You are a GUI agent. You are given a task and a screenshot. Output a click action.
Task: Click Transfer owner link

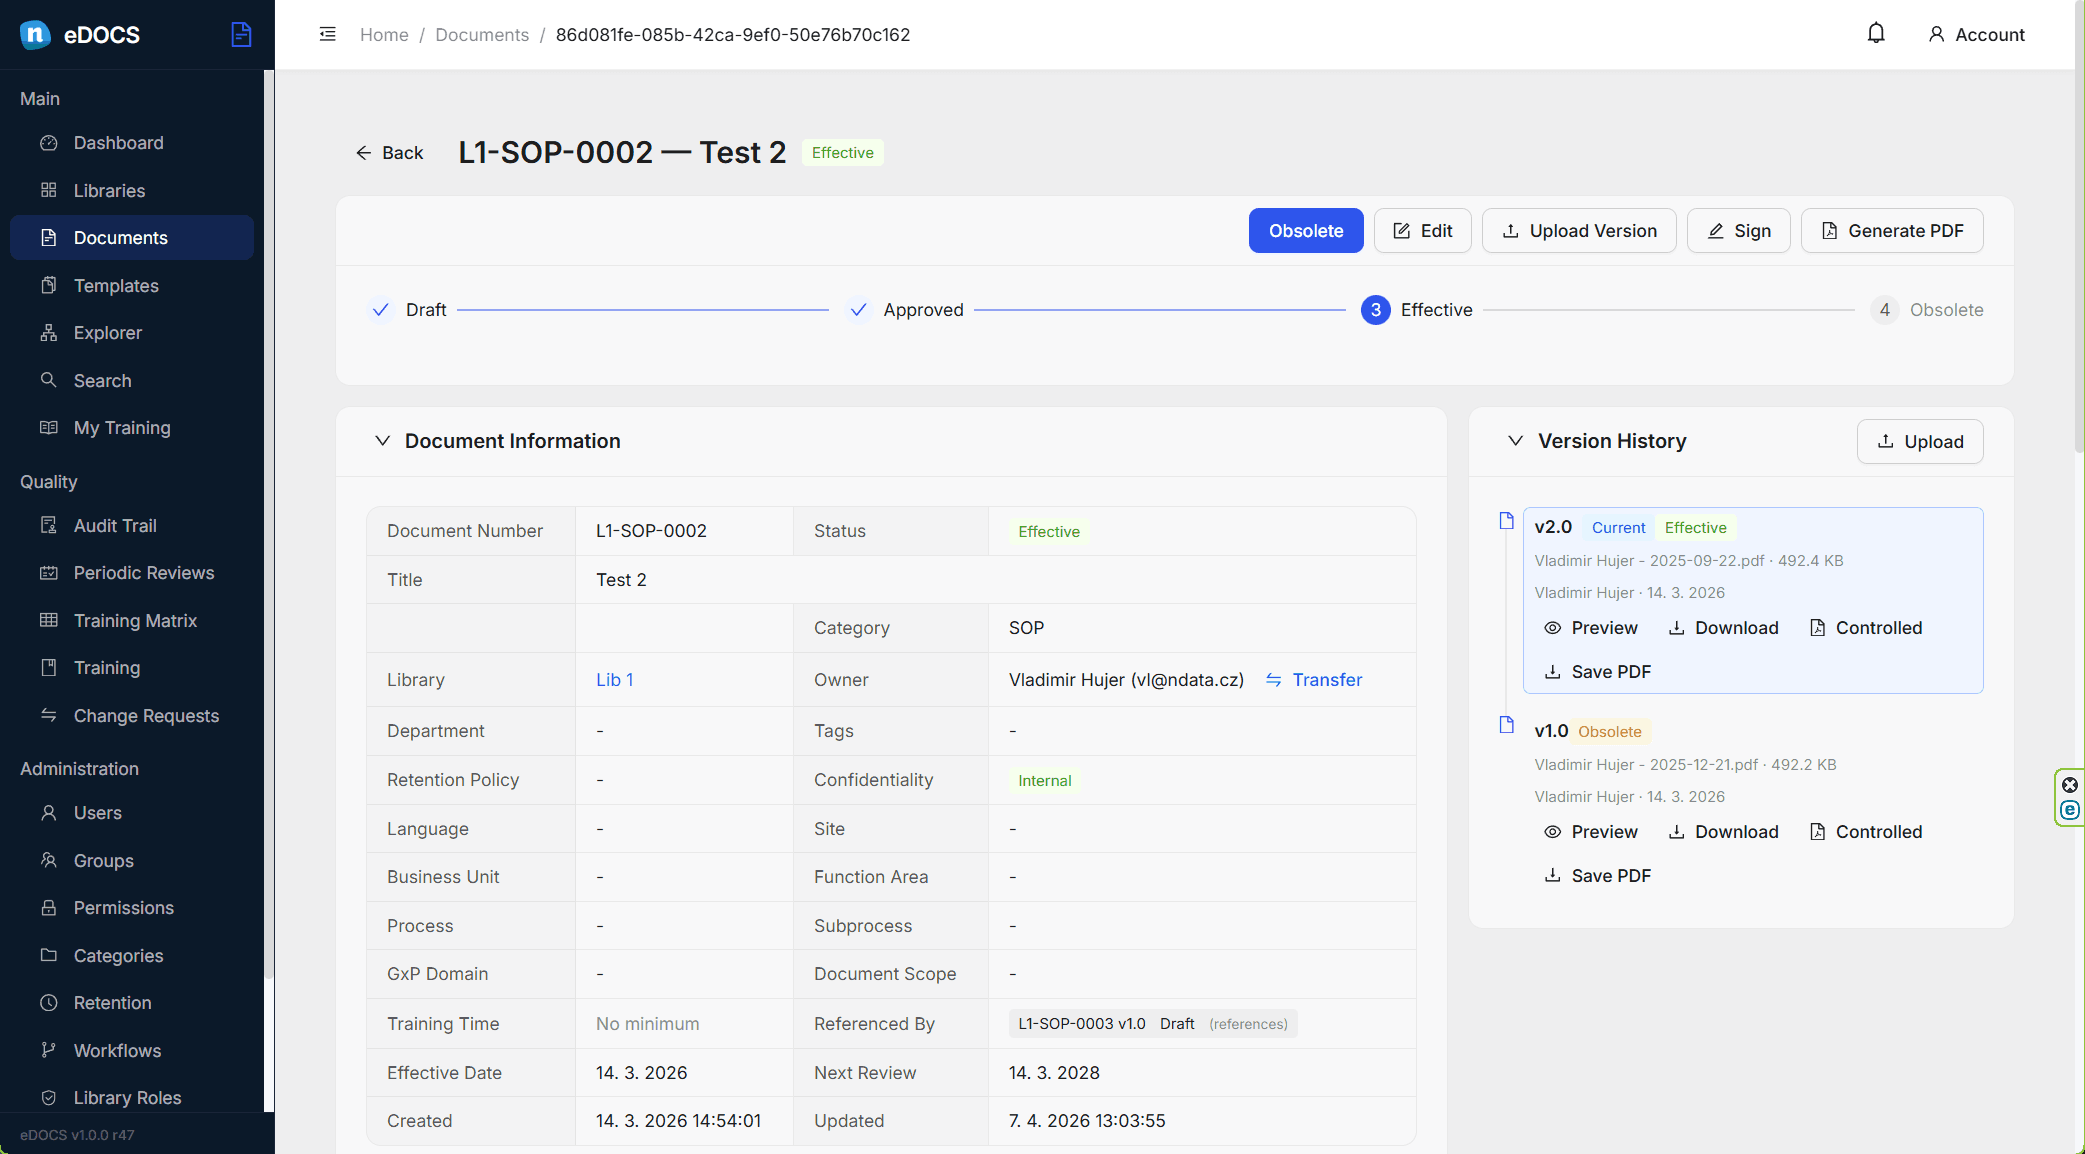tap(1314, 680)
